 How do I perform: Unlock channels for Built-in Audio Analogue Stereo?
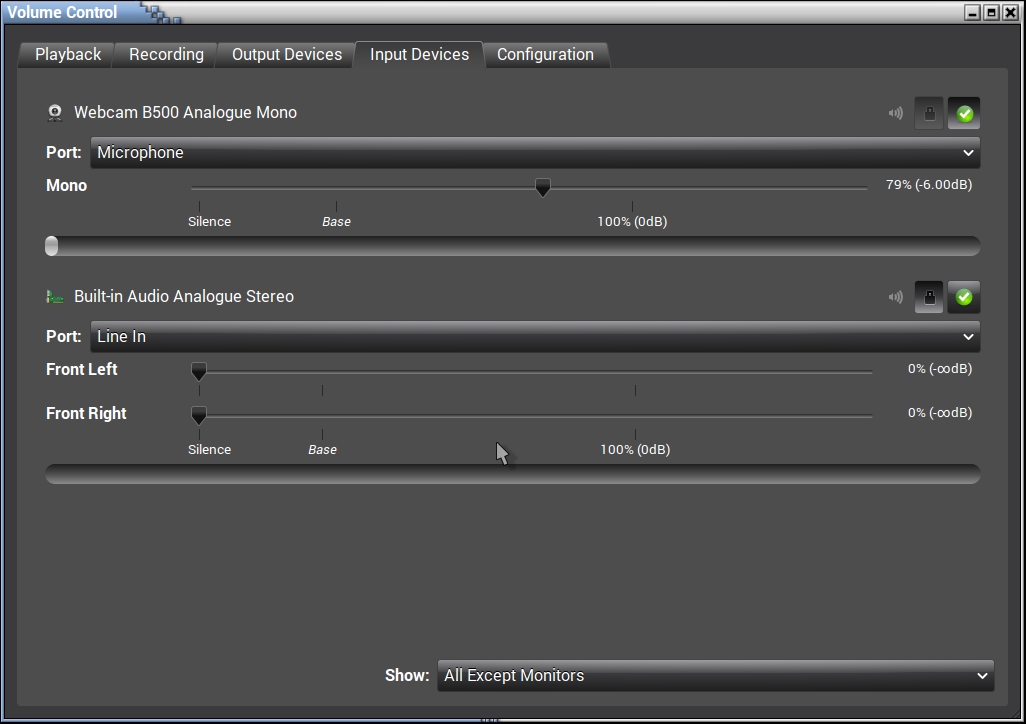click(929, 297)
